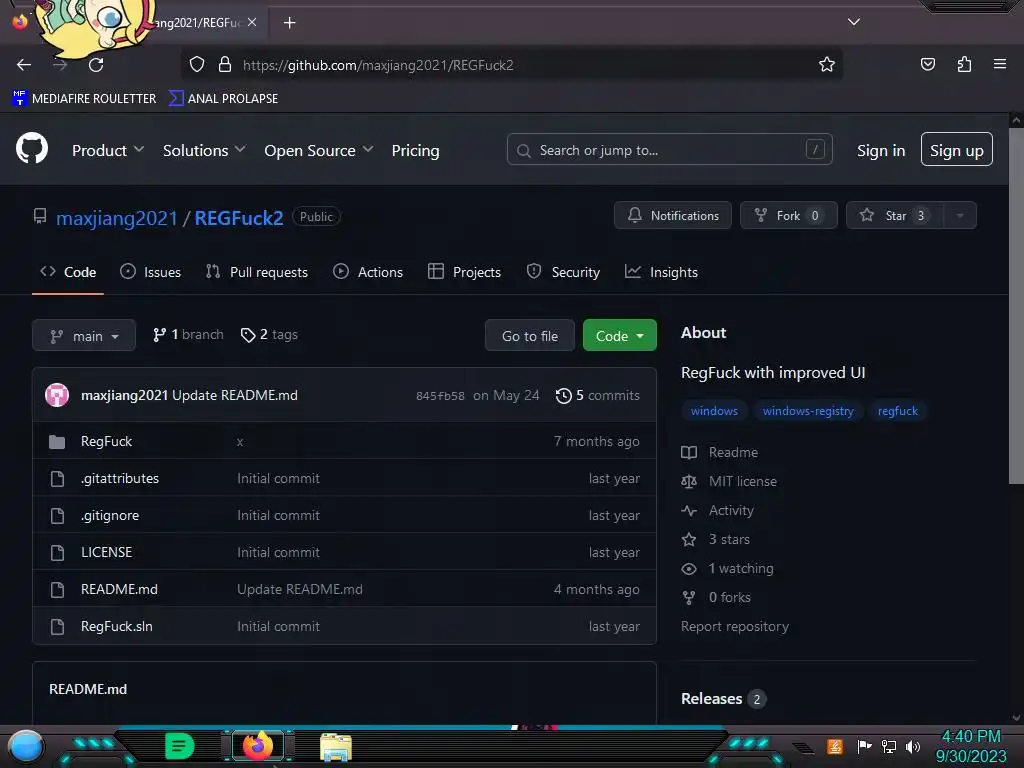This screenshot has width=1024, height=768.
Task: Switch to the Actions tab
Action: (368, 272)
